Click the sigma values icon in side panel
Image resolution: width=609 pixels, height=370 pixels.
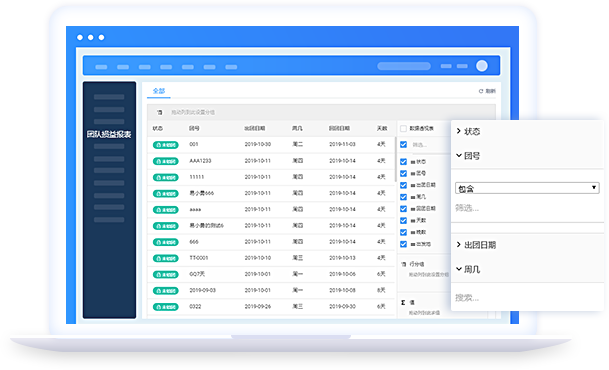click(403, 302)
